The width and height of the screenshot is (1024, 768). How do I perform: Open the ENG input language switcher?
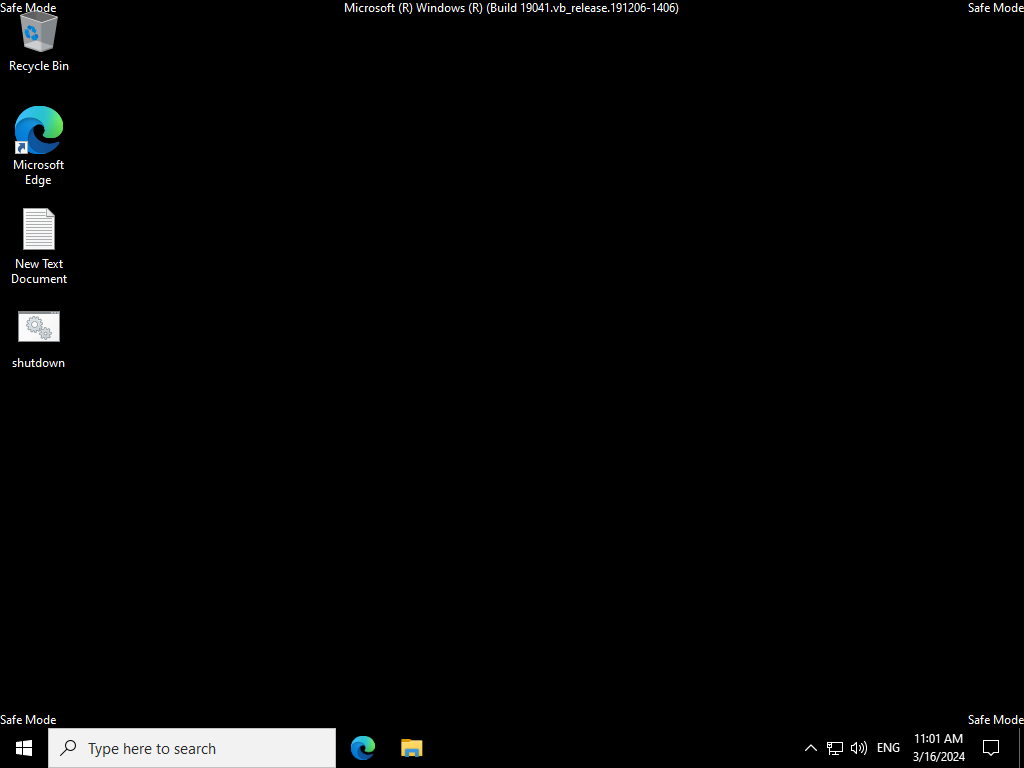[888, 748]
